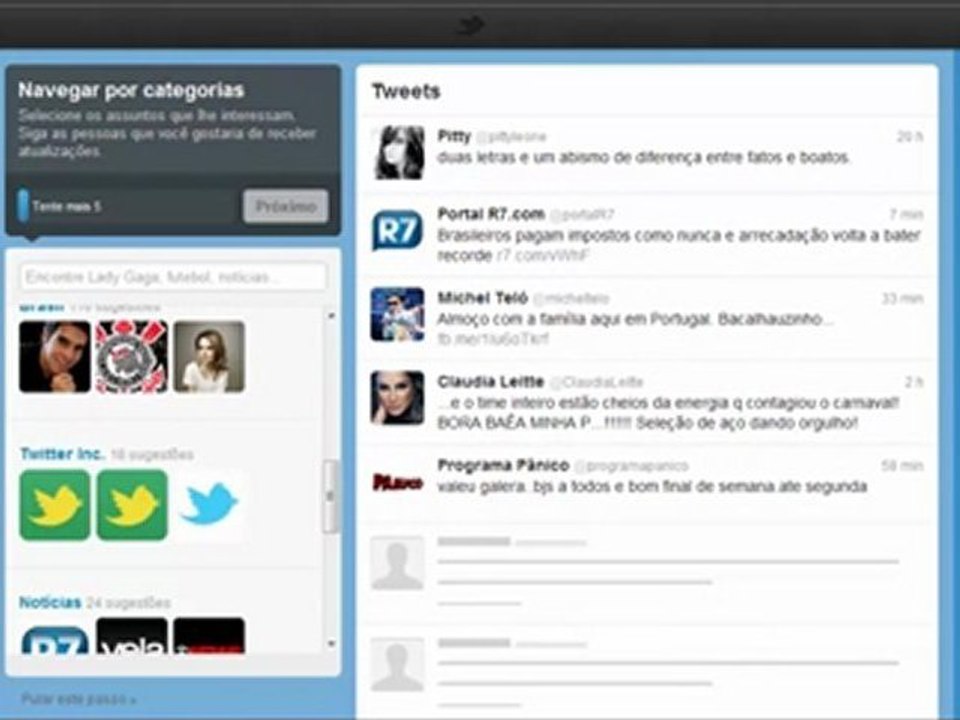Click the tweet text 'valeu galera. bjs a todos'
Image resolution: width=960 pixels, height=720 pixels.
coord(652,487)
